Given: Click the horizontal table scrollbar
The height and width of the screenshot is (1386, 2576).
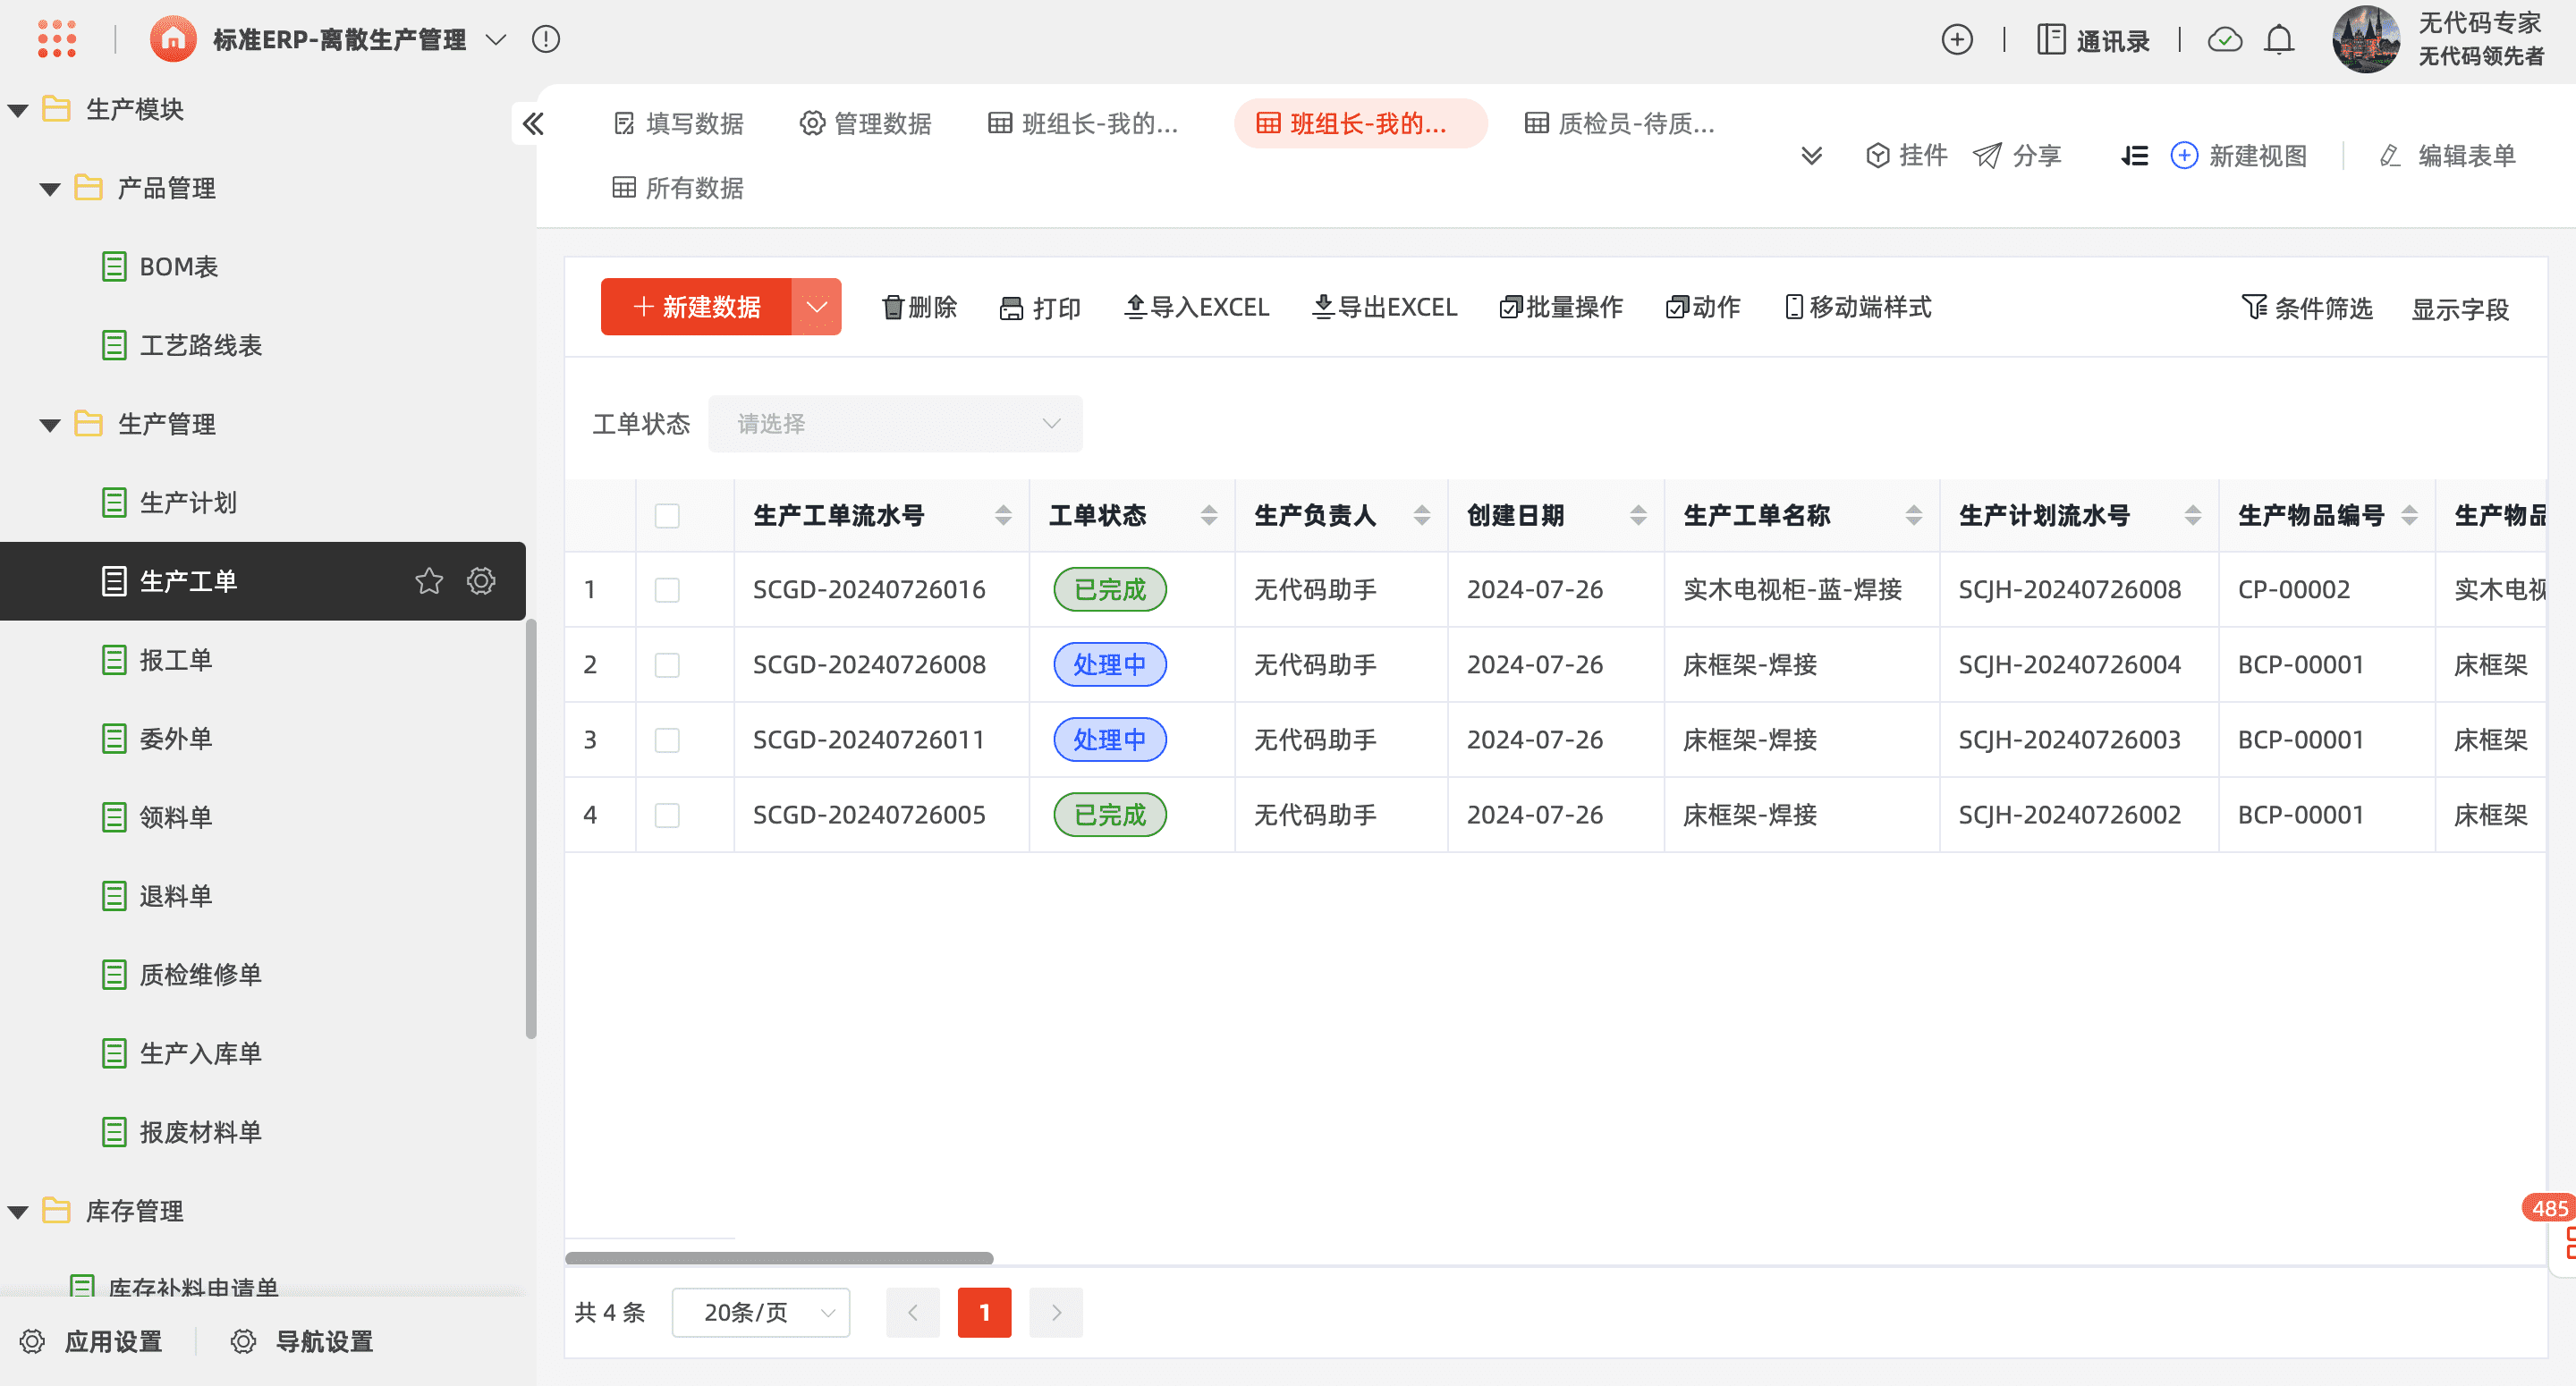Looking at the screenshot, I should [x=779, y=1258].
